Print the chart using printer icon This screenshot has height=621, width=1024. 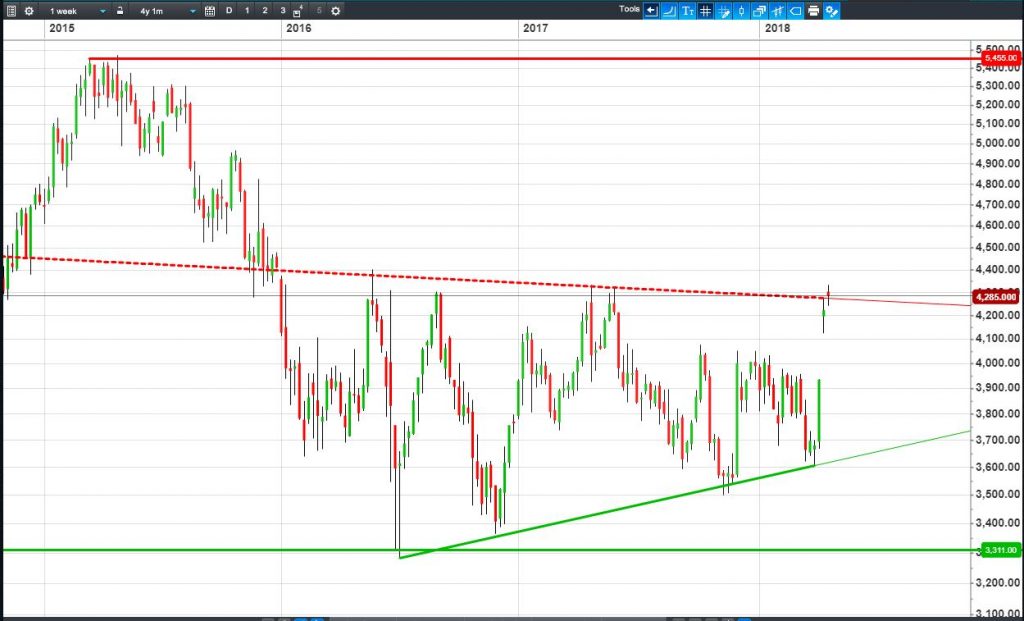point(813,10)
